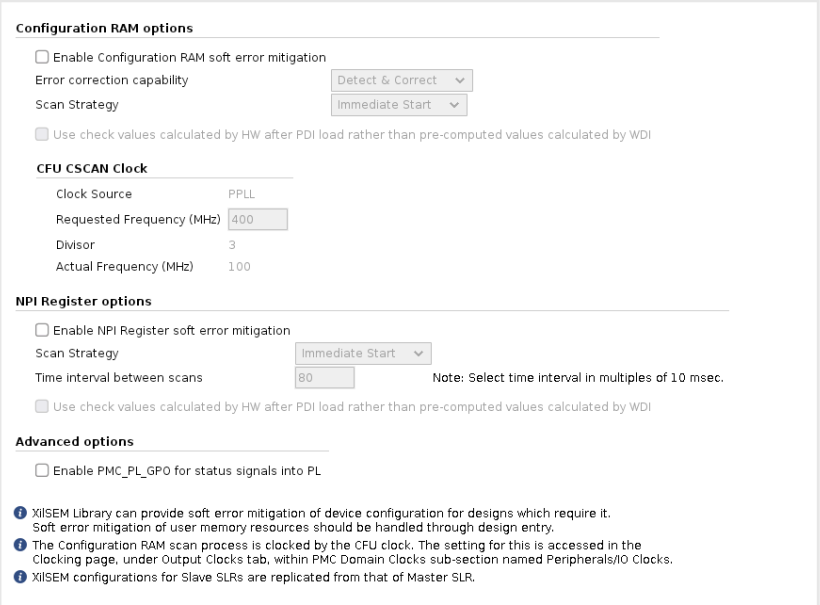Image resolution: width=820 pixels, height=605 pixels.
Task: Click the NPI Register options heading
Action: pyautogui.click(x=83, y=300)
